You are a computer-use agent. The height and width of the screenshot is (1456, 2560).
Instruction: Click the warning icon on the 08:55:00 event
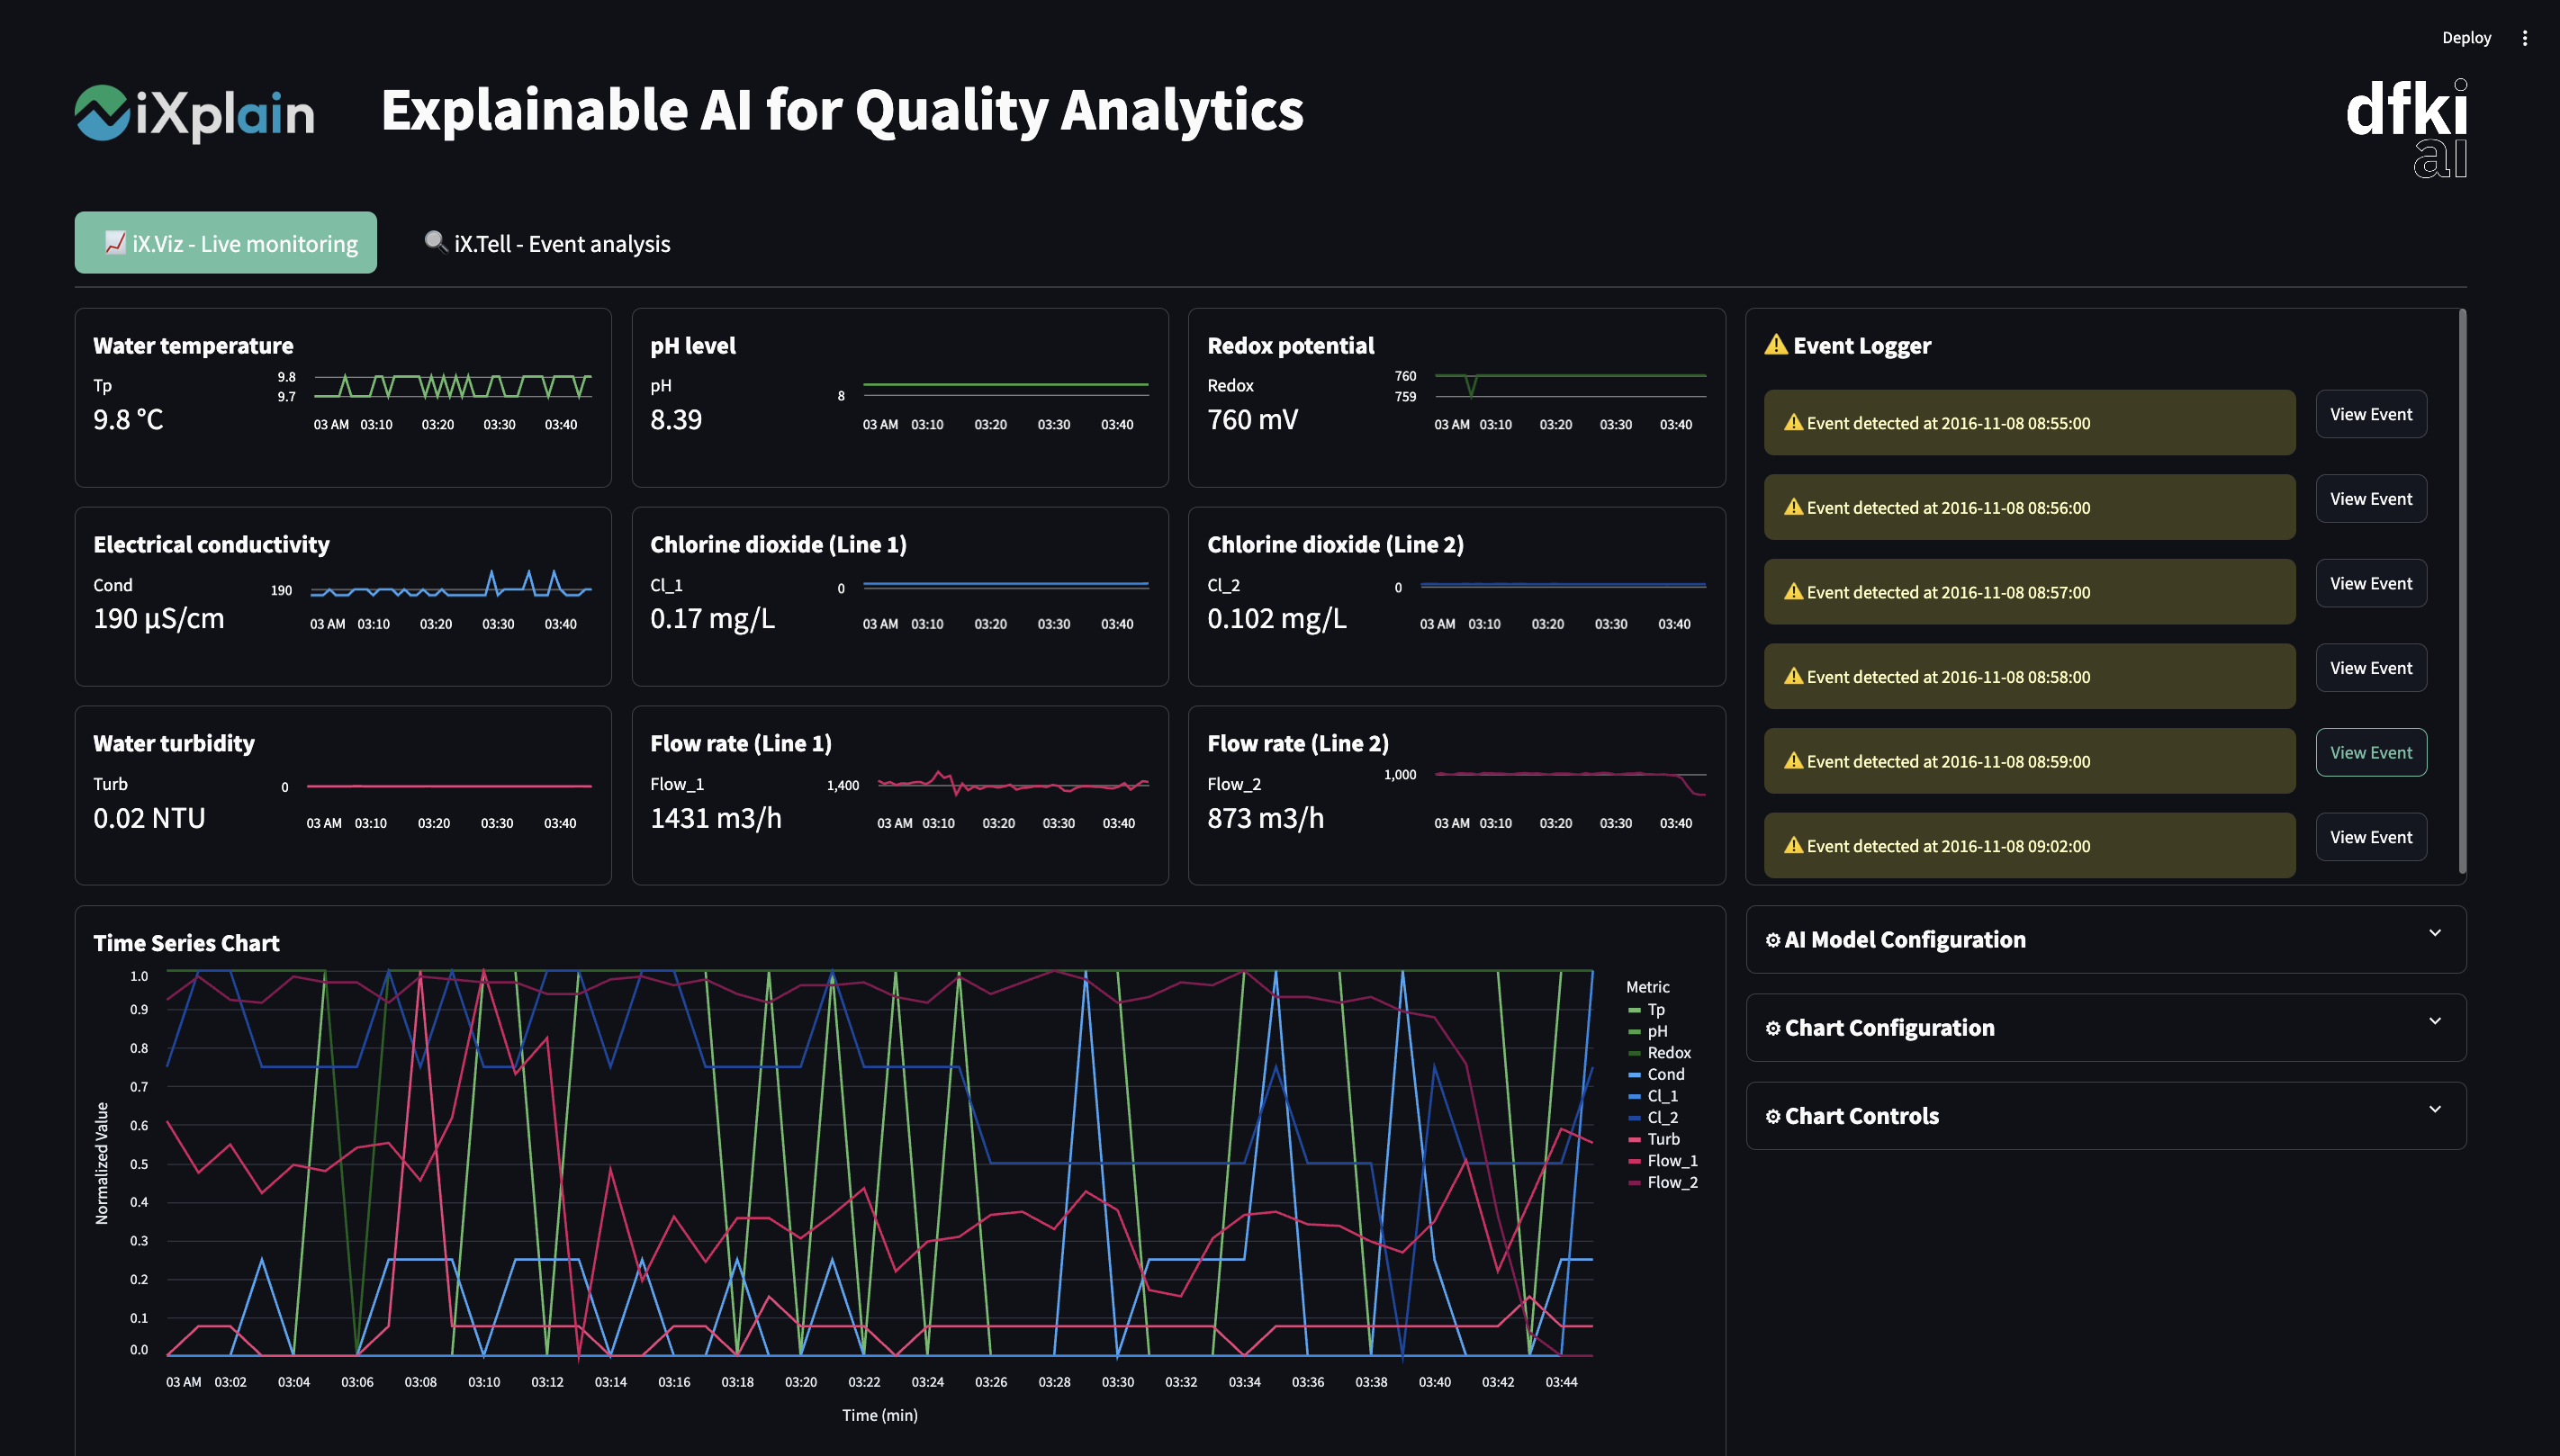pyautogui.click(x=1793, y=423)
